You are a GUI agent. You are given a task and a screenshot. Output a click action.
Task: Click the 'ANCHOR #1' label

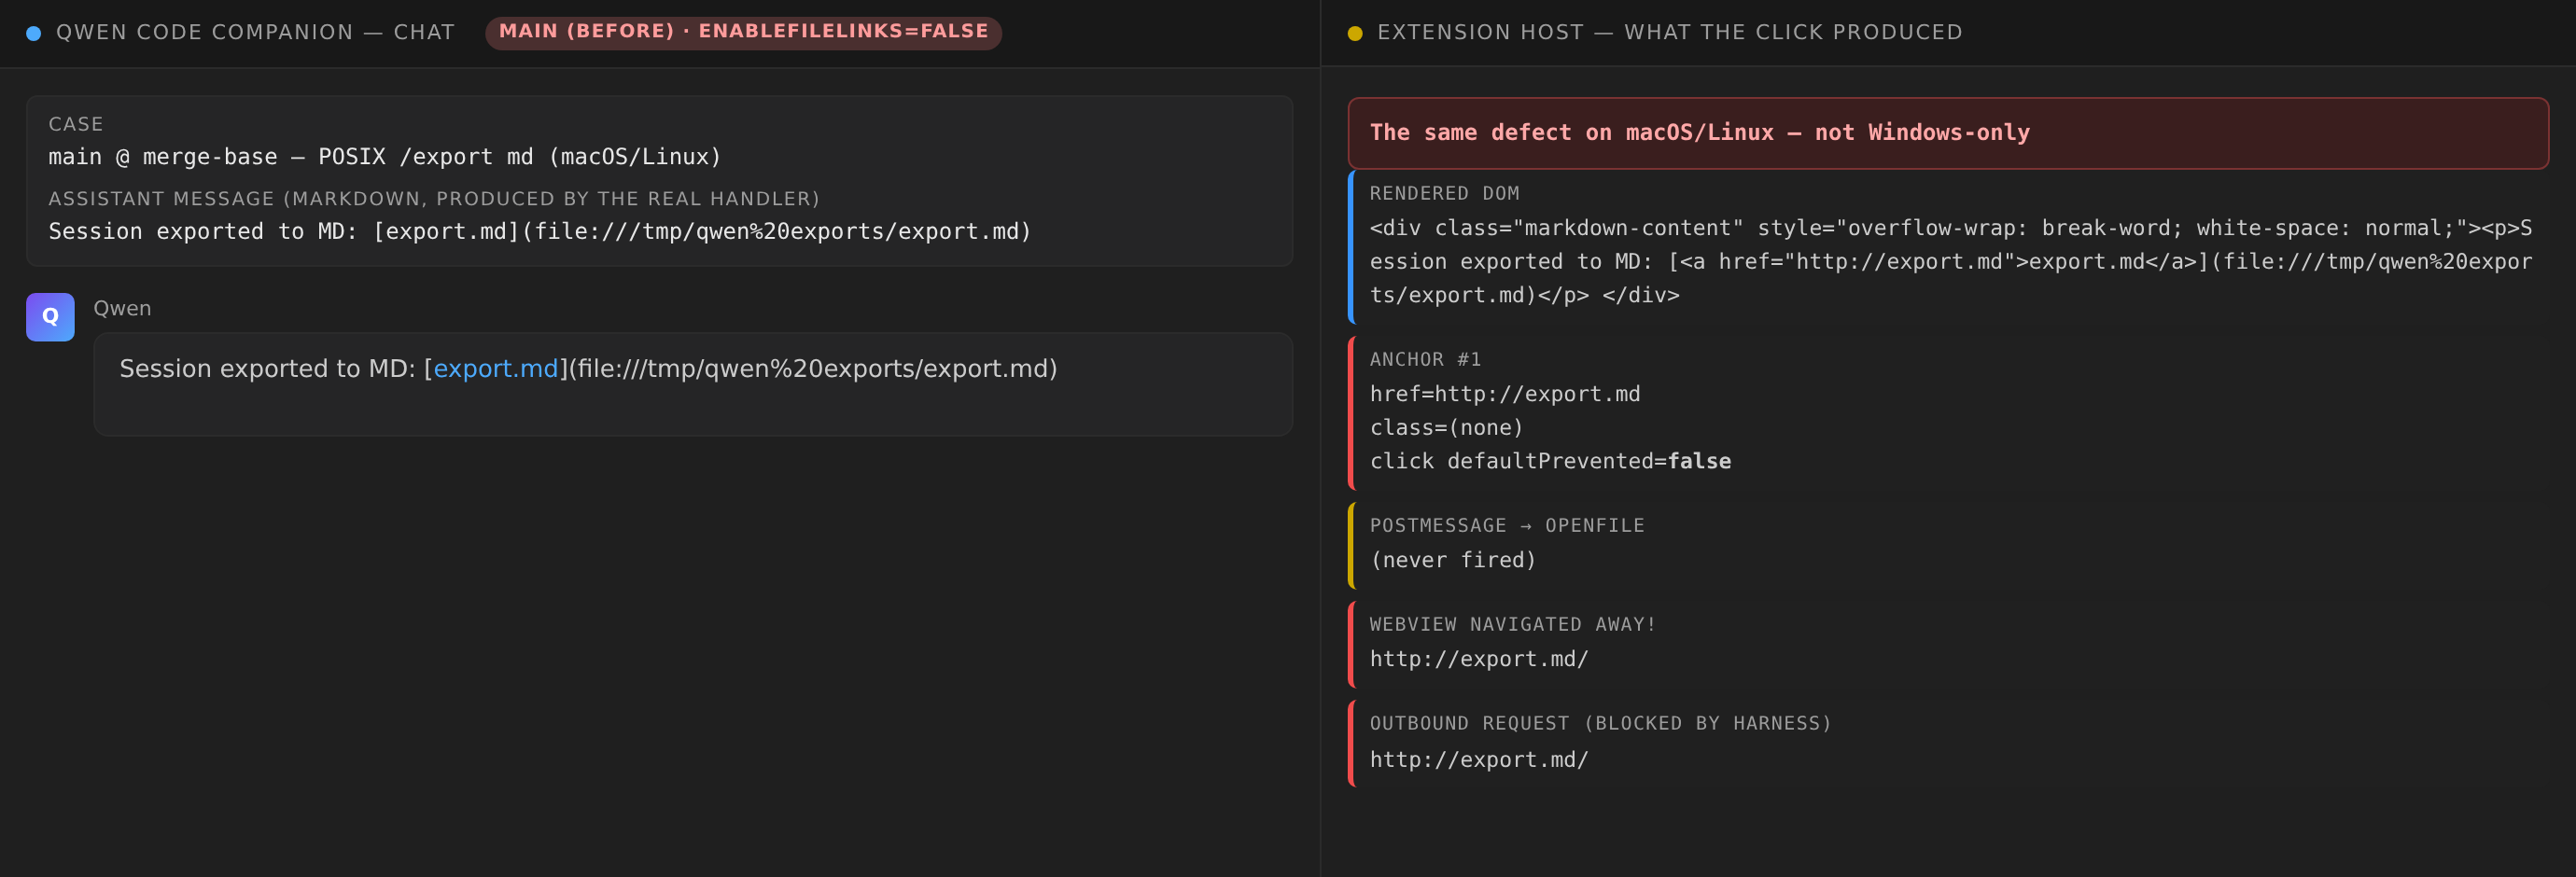1425,359
